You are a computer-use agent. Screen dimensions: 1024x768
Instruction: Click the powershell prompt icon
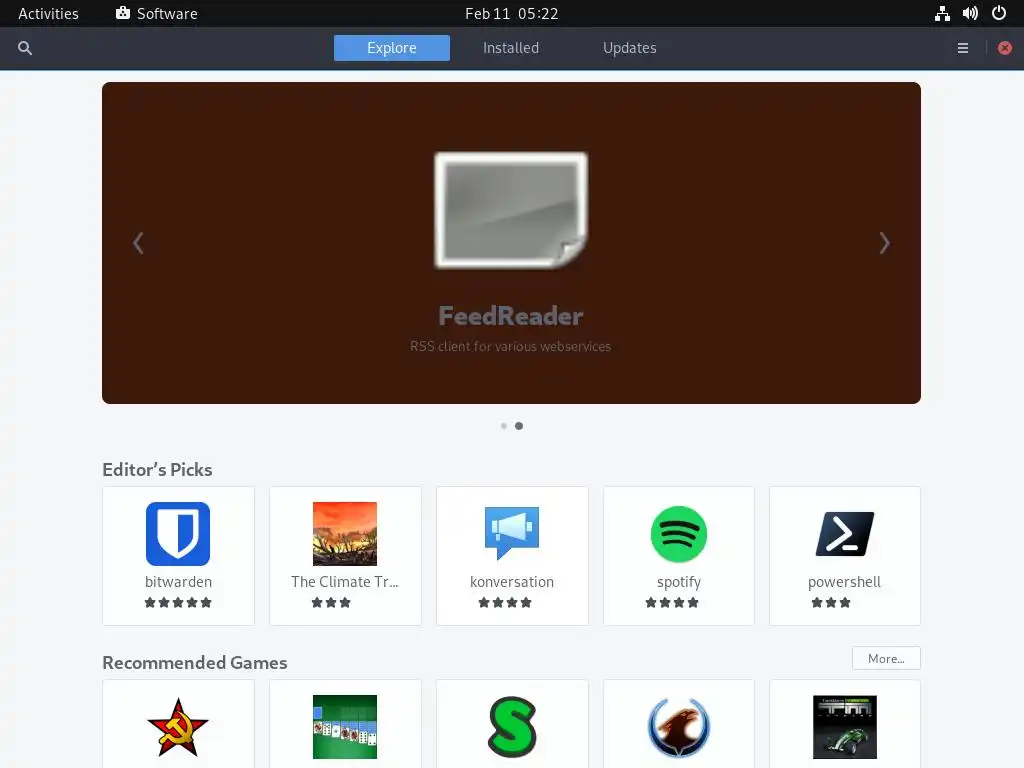[x=844, y=534]
